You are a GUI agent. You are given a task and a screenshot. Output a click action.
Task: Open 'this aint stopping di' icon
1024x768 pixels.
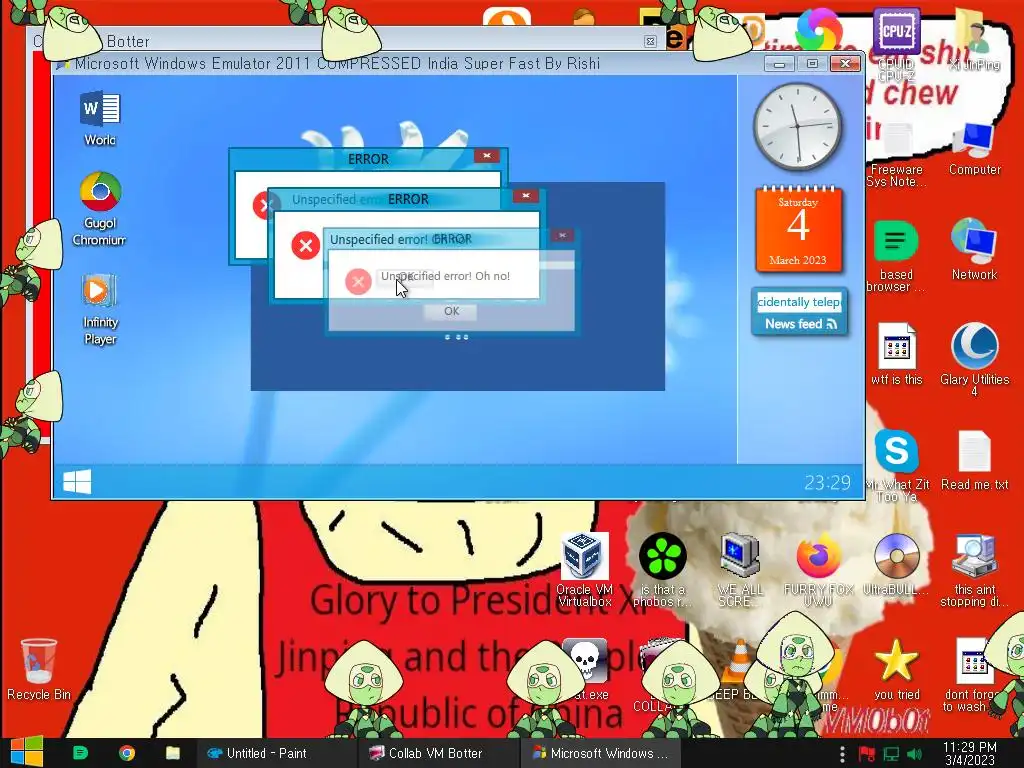coord(974,569)
